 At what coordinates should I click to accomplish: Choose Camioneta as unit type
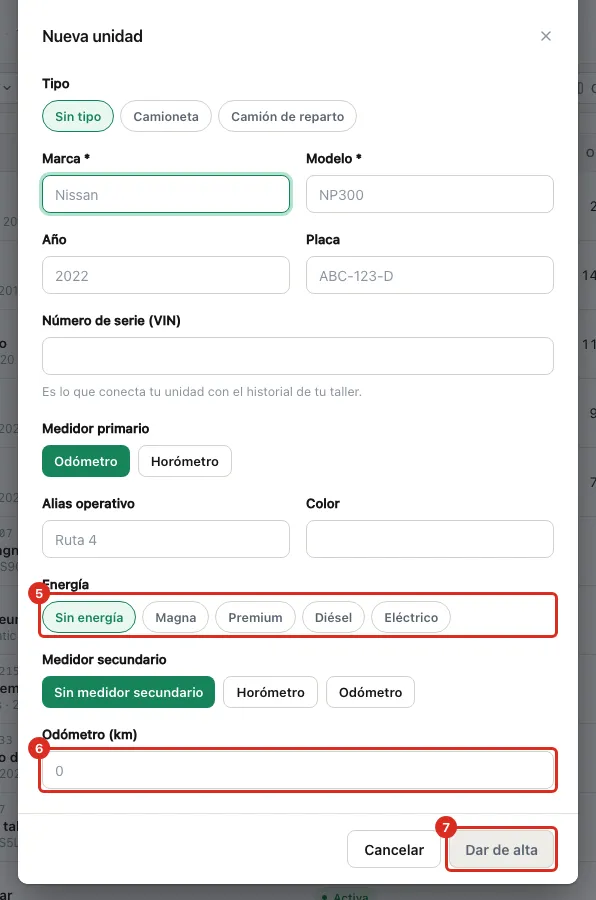click(x=166, y=117)
